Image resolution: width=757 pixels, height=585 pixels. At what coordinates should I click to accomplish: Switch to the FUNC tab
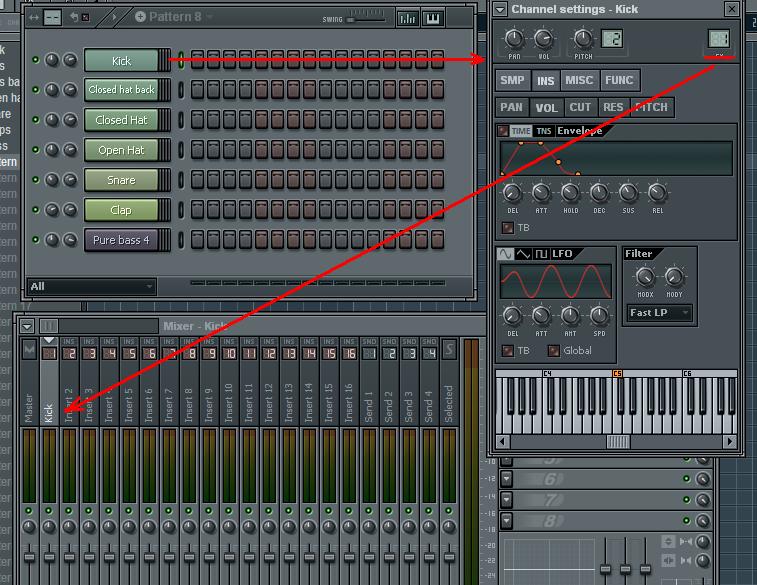[x=619, y=81]
